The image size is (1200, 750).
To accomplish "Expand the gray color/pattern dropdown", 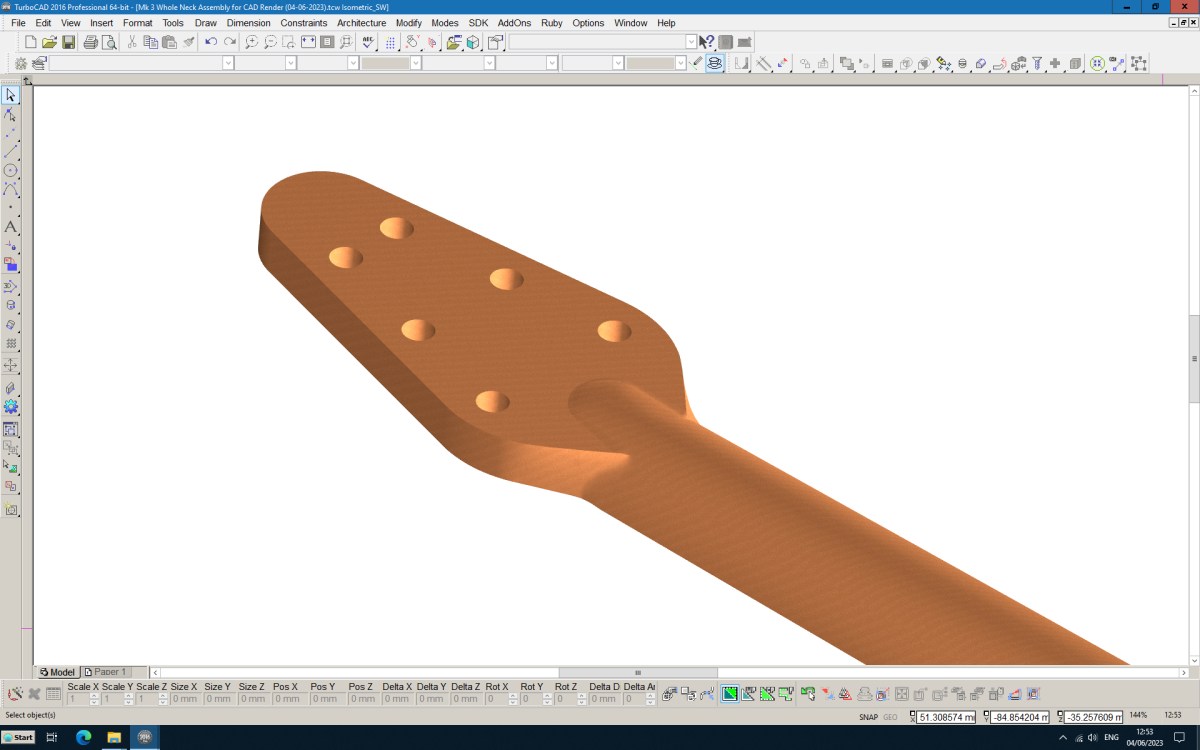I will (x=416, y=63).
